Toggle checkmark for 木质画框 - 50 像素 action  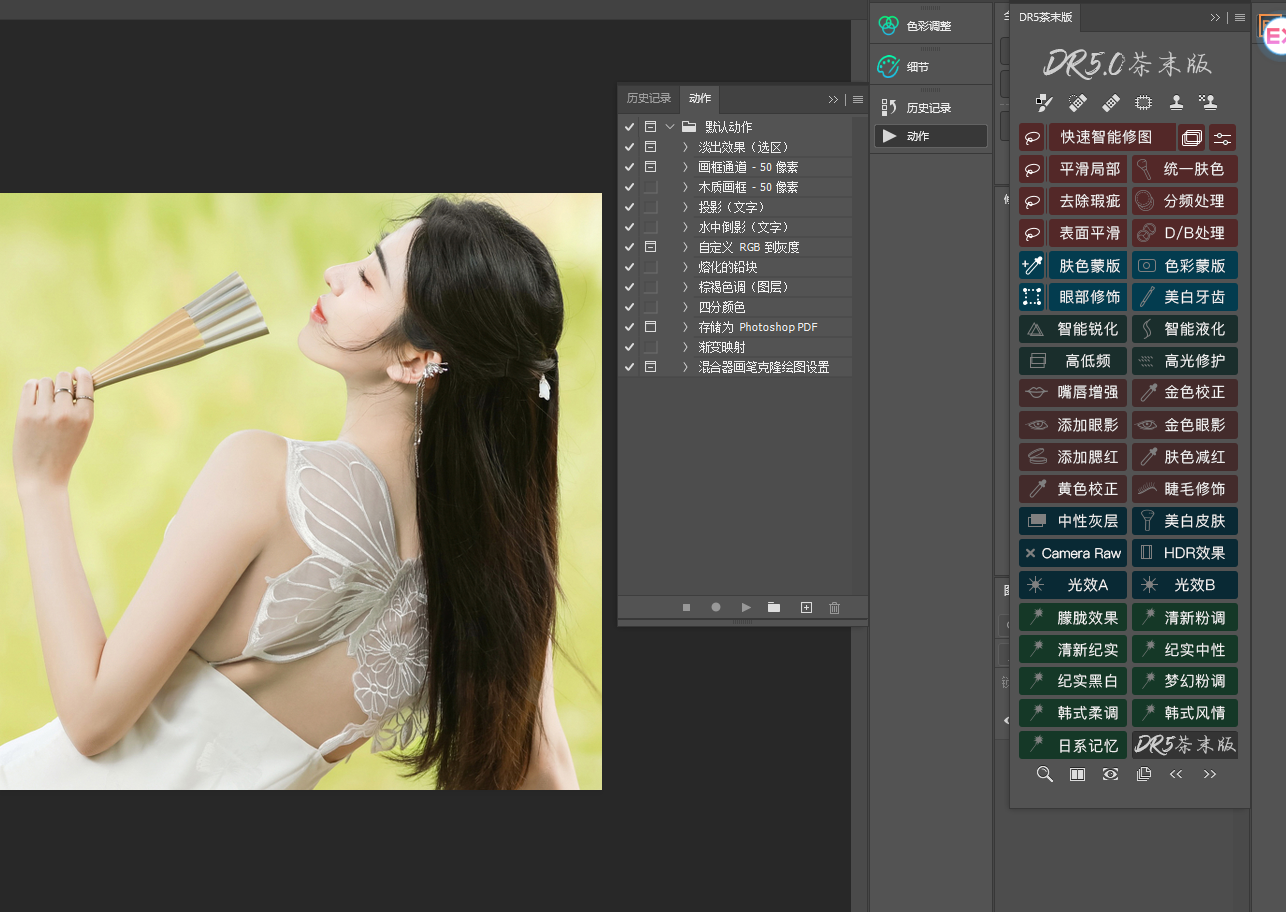(629, 187)
